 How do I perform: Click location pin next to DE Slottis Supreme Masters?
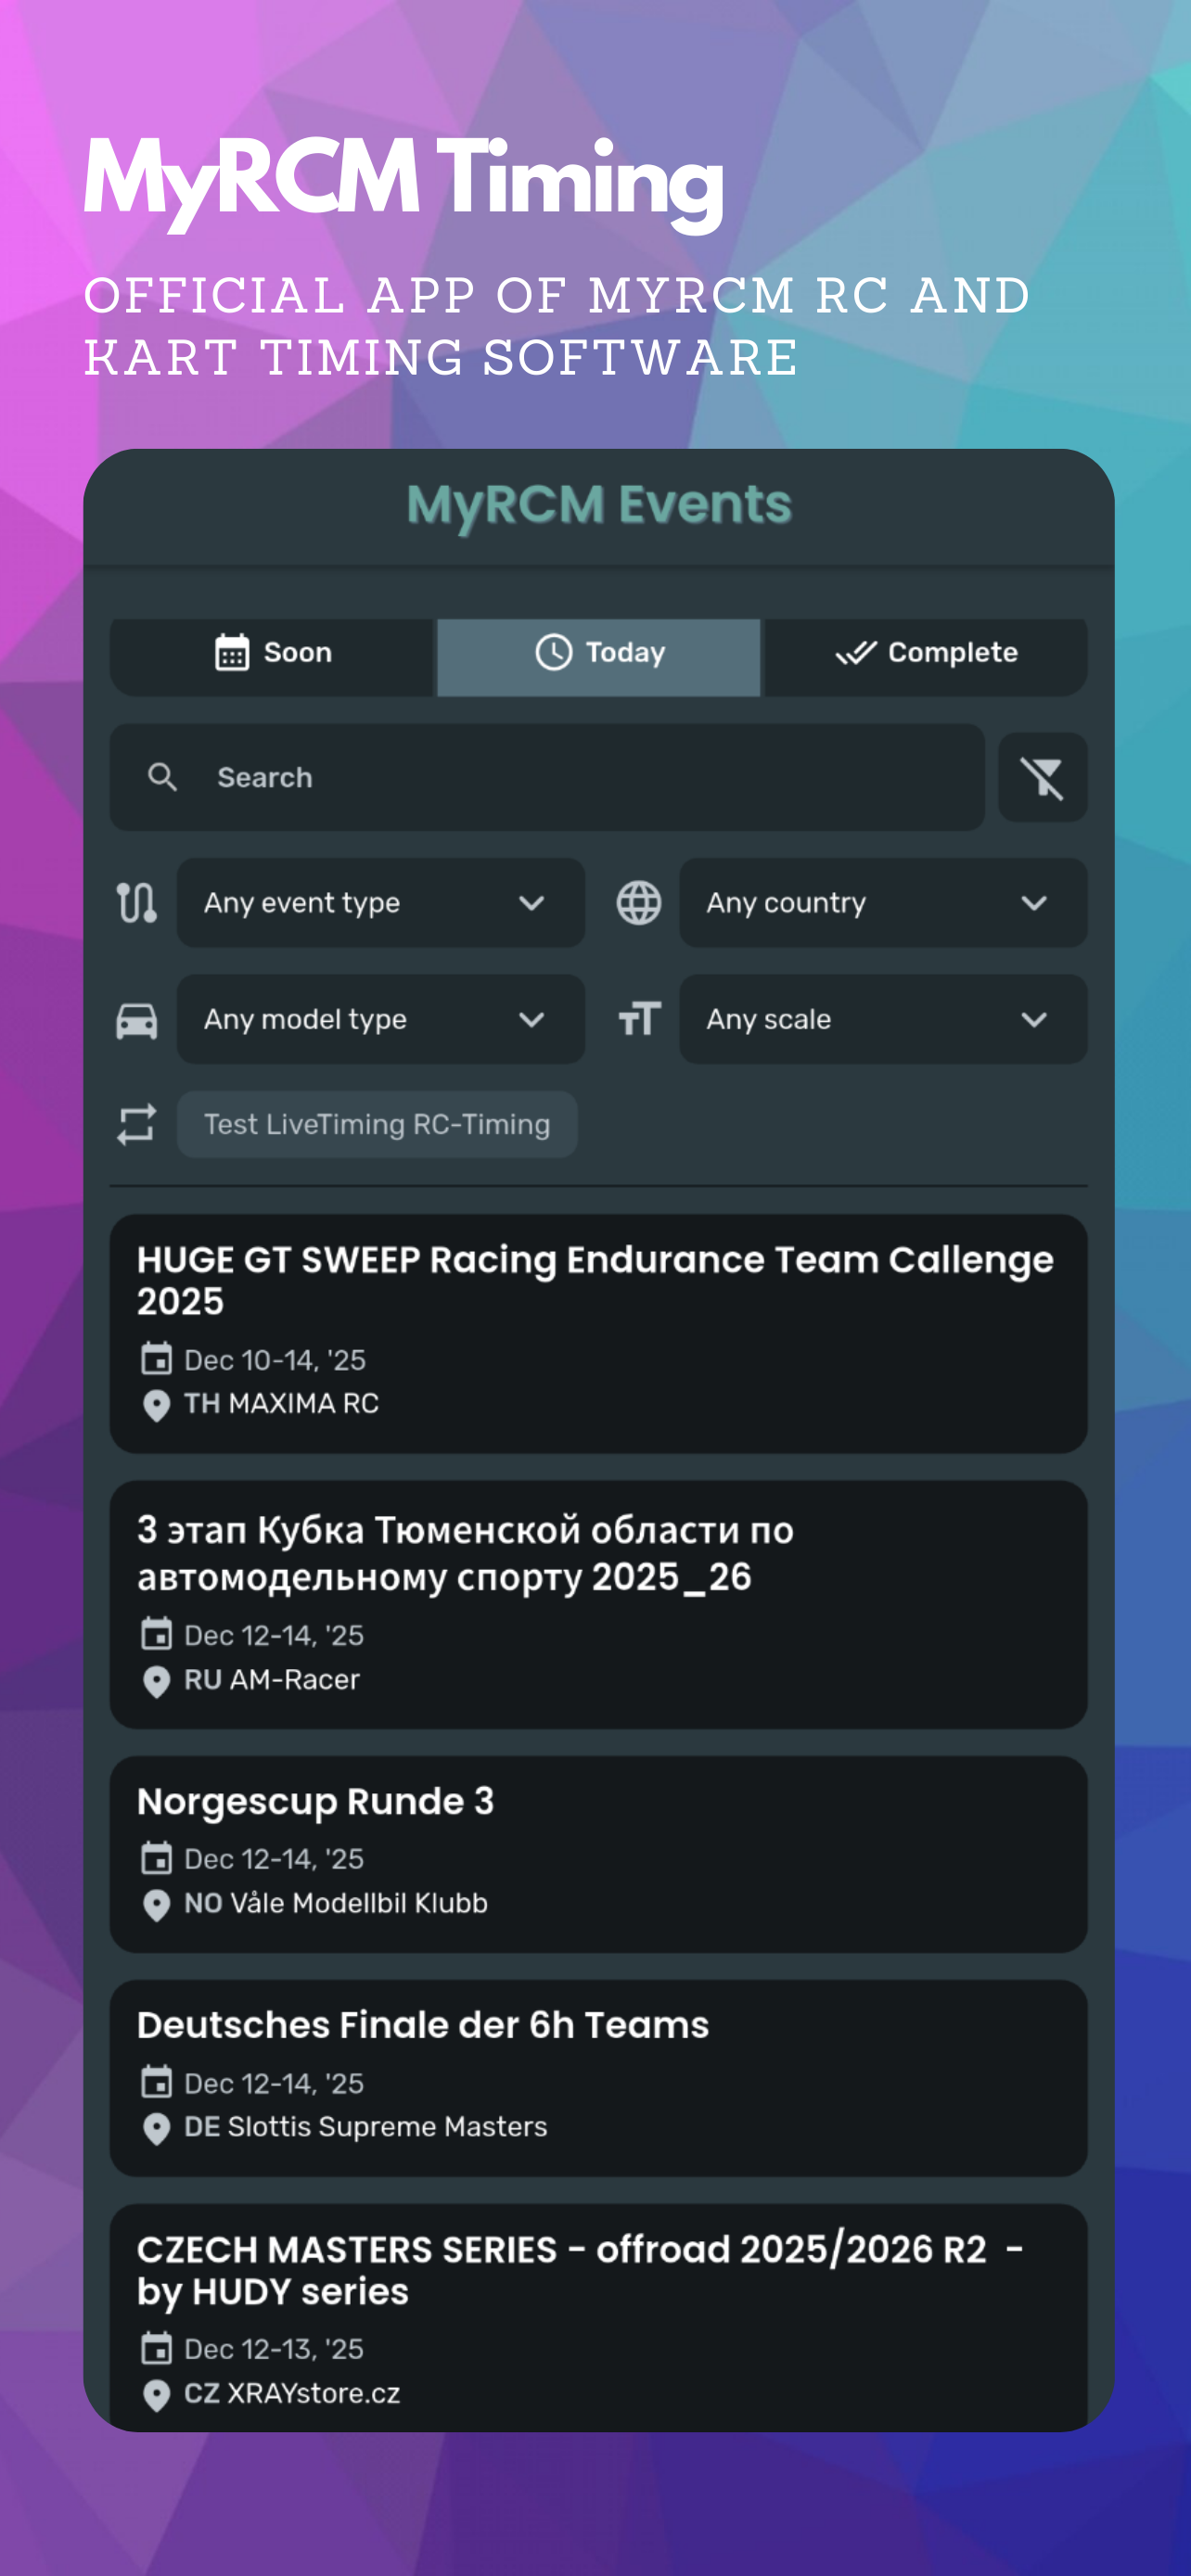(x=156, y=2128)
